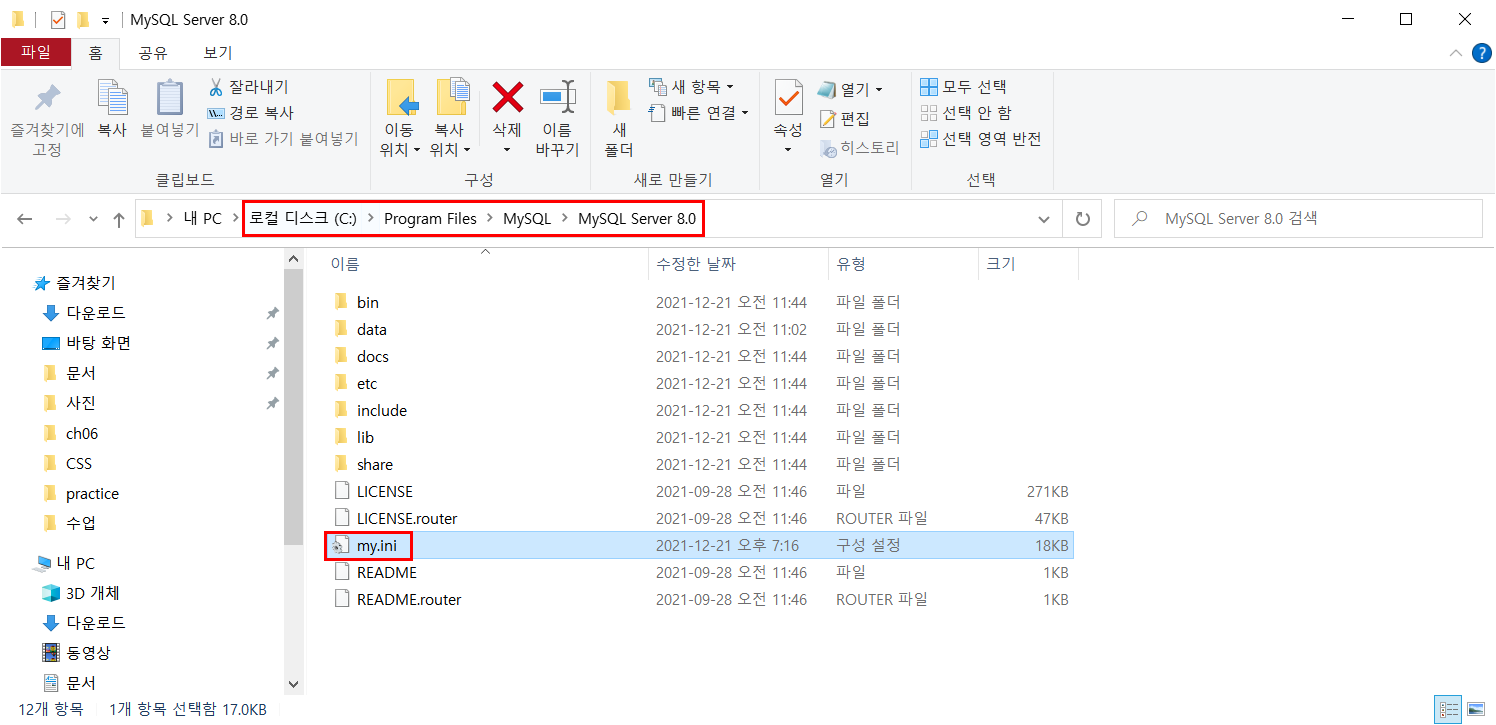Screen dimensions: 1496x725
Task: Switch to the 홈 (Home) tab
Action: [95, 52]
